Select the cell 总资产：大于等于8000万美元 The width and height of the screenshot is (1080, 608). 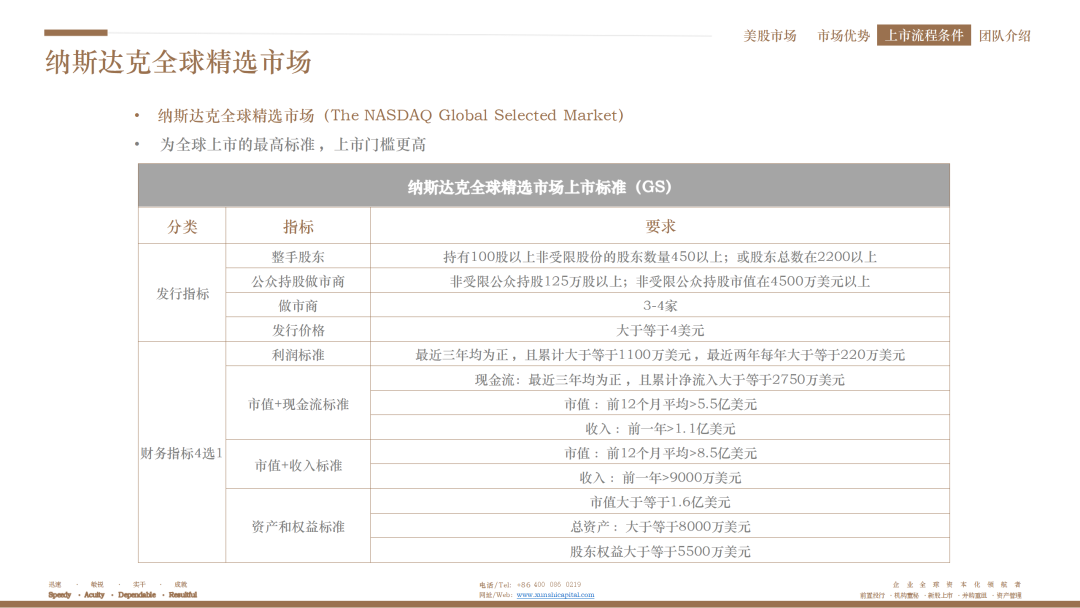[x=660, y=526]
